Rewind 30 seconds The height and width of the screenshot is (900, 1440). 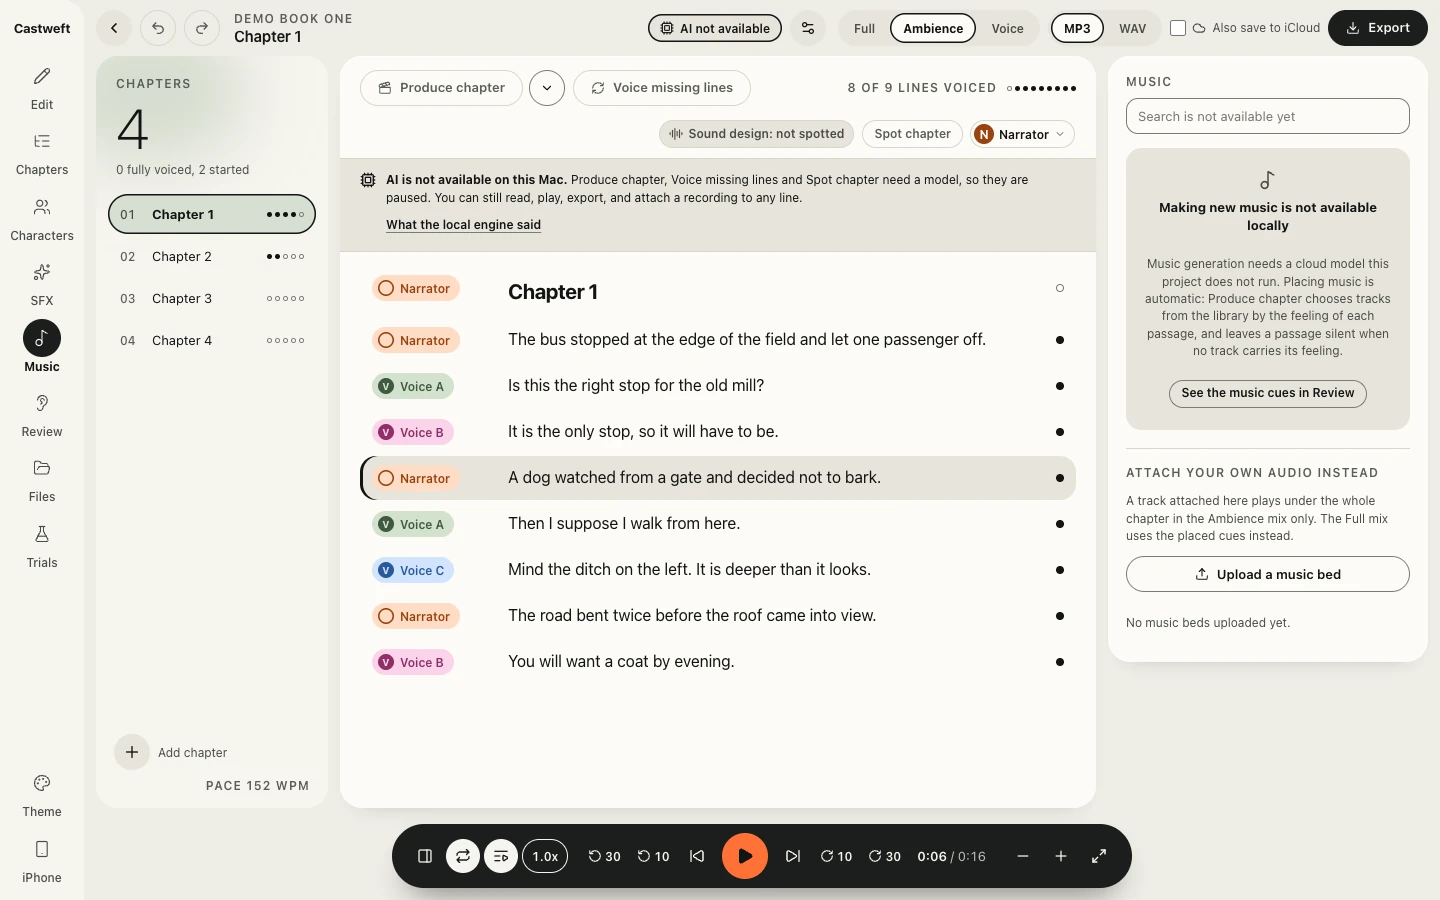tap(604, 856)
